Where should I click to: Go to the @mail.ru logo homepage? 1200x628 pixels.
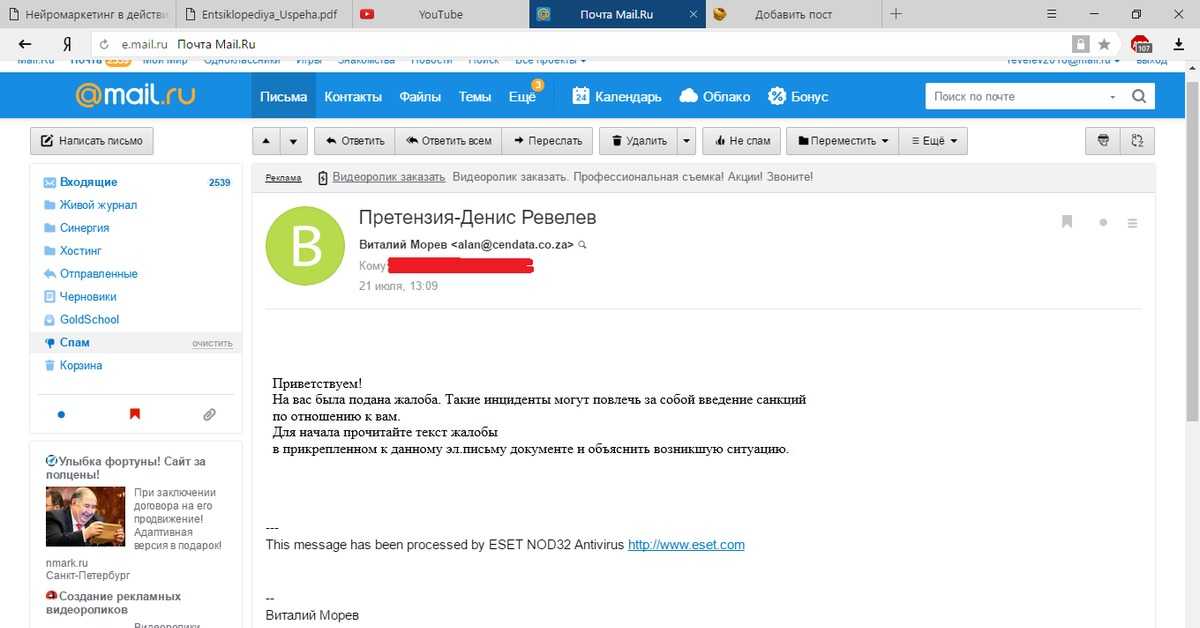(x=135, y=96)
